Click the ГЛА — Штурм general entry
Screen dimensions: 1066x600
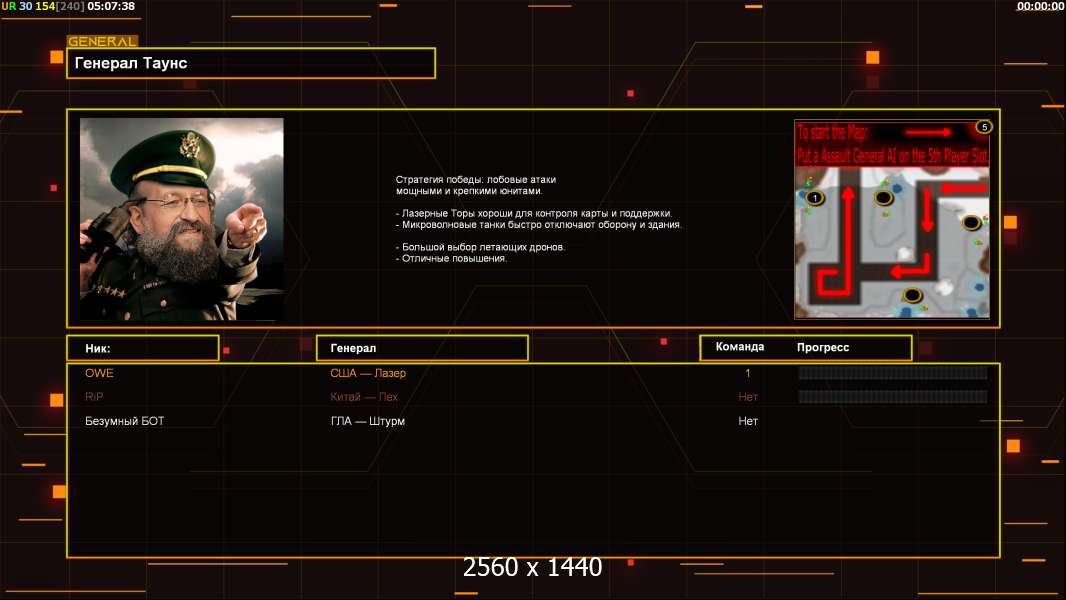click(368, 421)
